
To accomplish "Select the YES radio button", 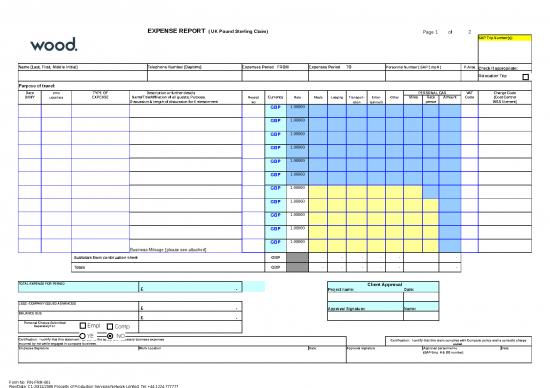I will [82, 336].
